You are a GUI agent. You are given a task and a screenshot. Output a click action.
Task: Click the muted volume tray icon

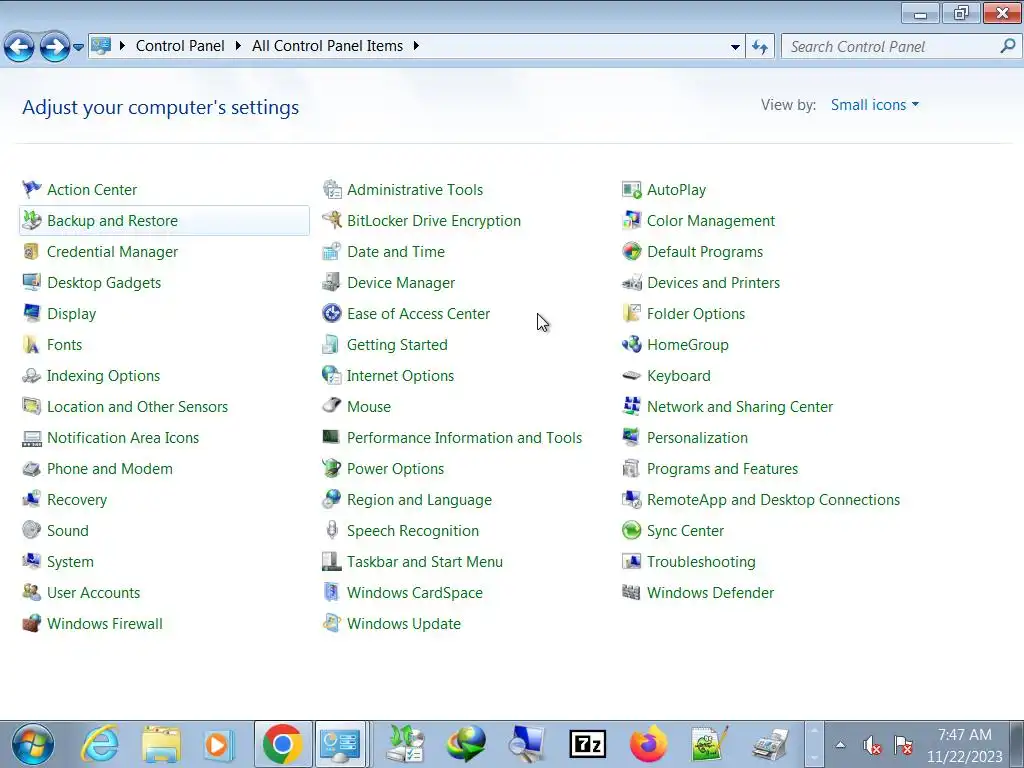[x=872, y=744]
